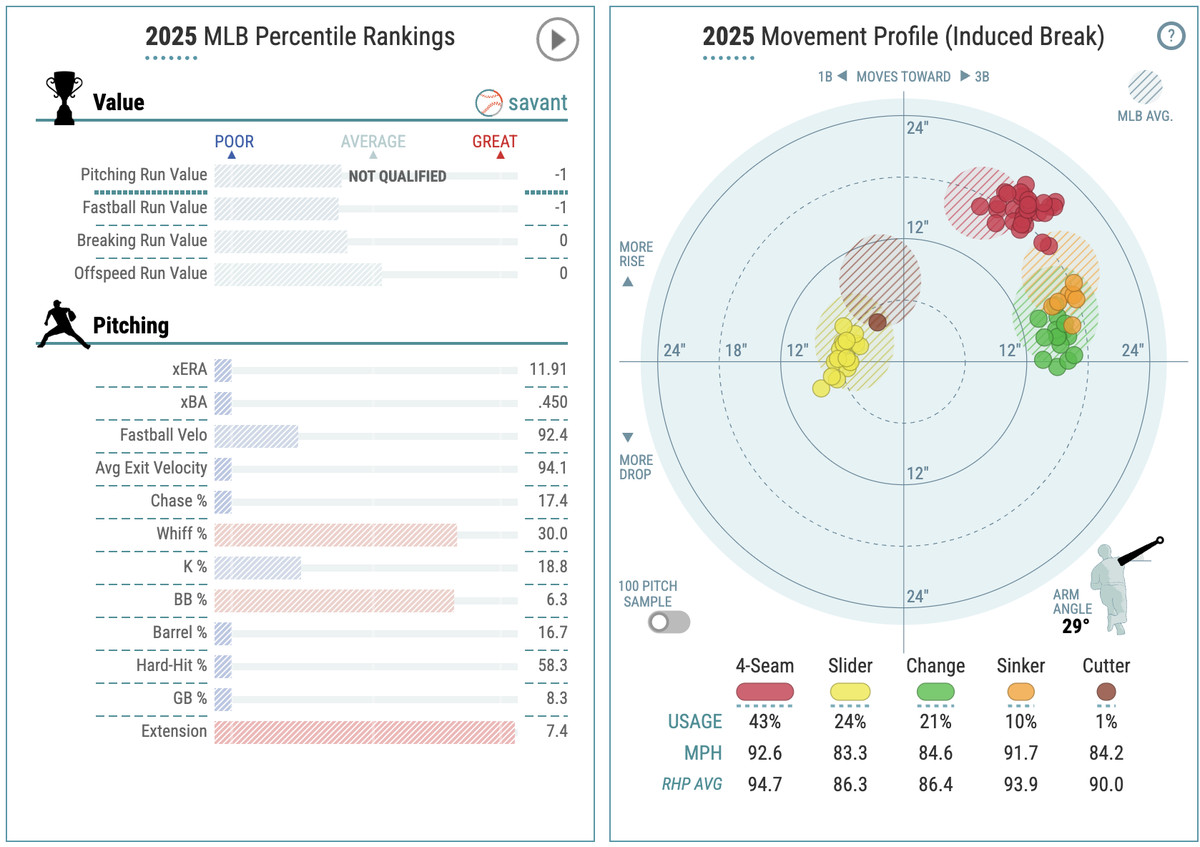Open the 2025 year selector in Percentile Rankings
This screenshot has width=1200, height=847.
pos(170,38)
